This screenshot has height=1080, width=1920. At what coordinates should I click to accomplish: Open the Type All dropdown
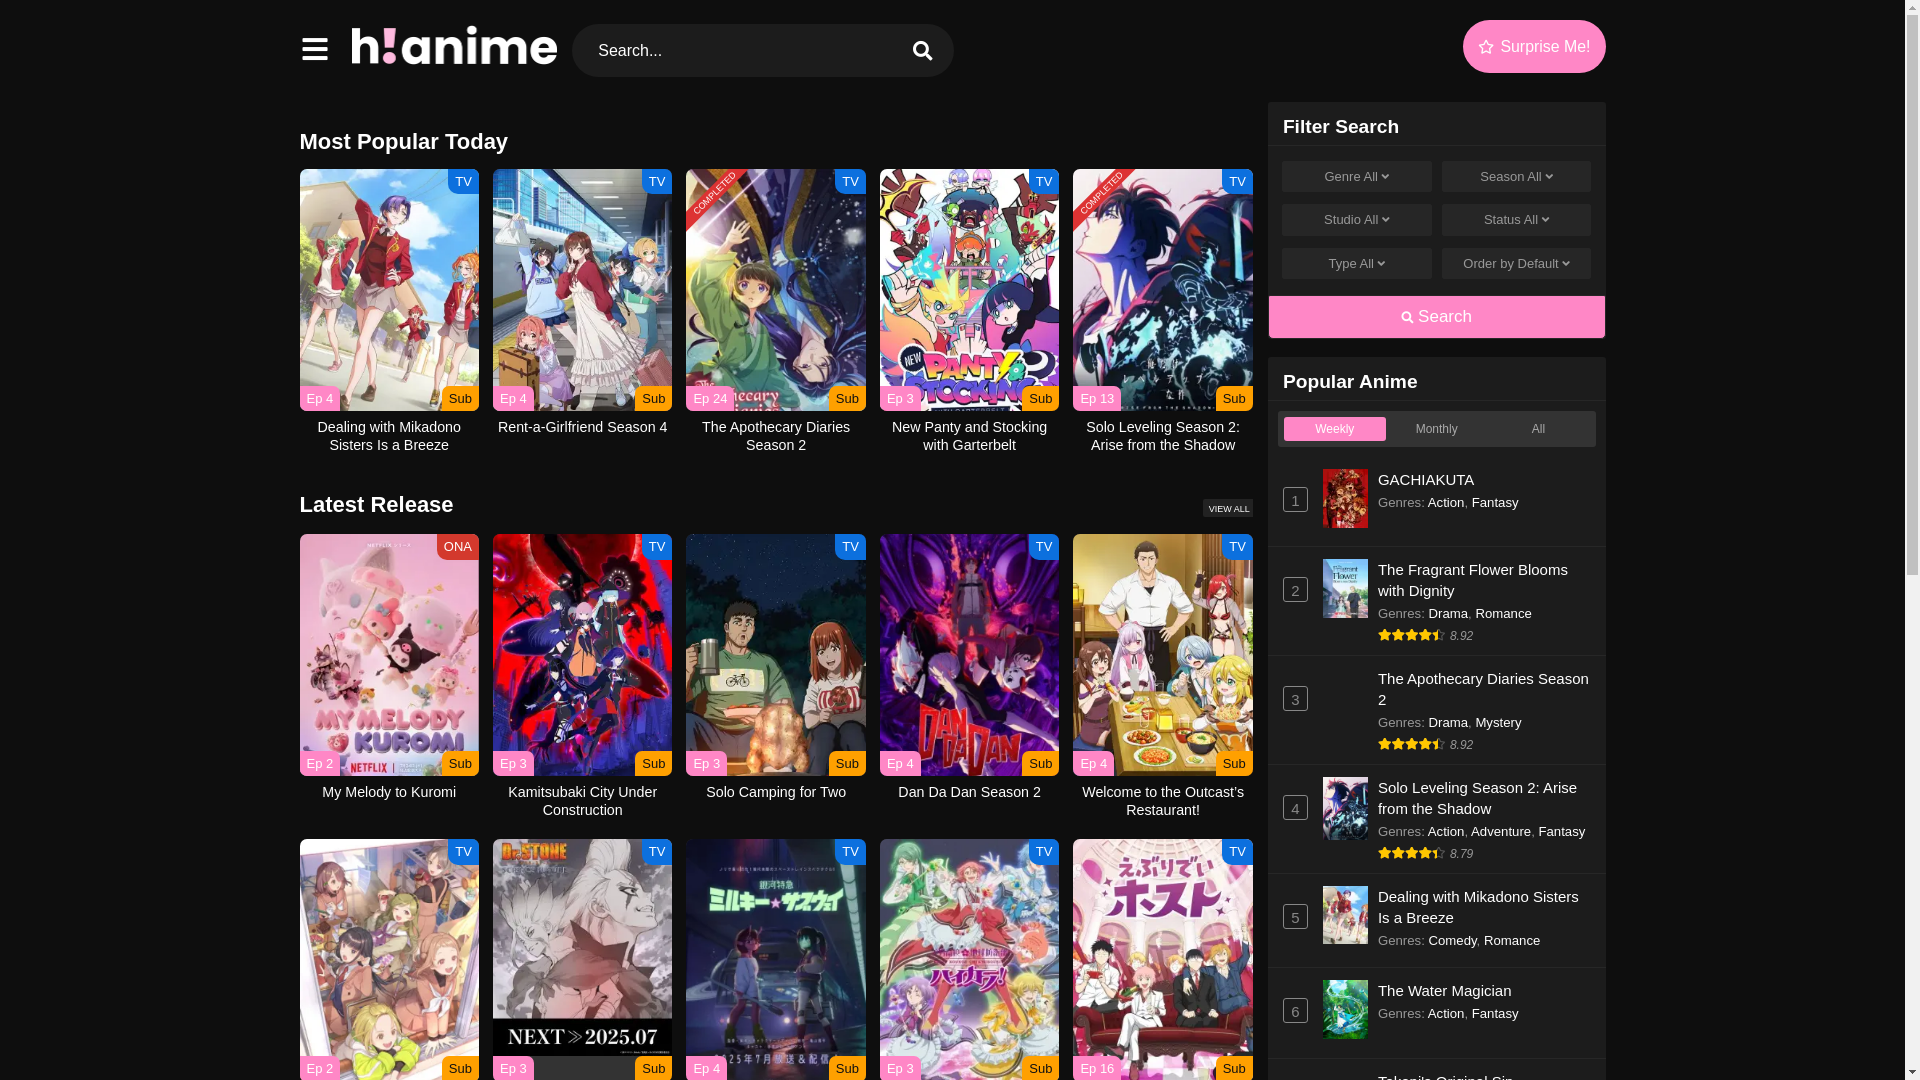coord(1357,264)
